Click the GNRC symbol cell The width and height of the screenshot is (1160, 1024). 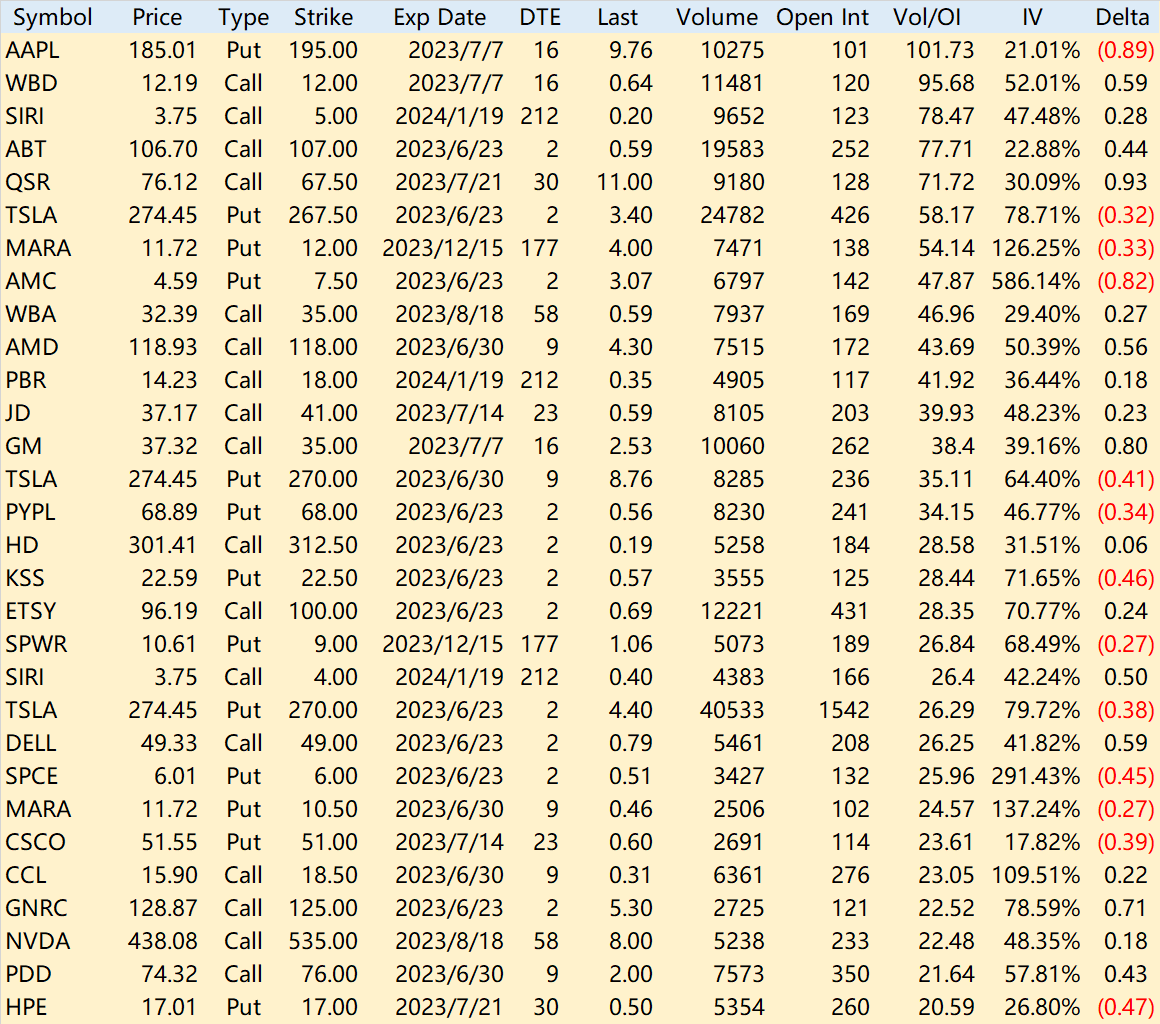(36, 908)
